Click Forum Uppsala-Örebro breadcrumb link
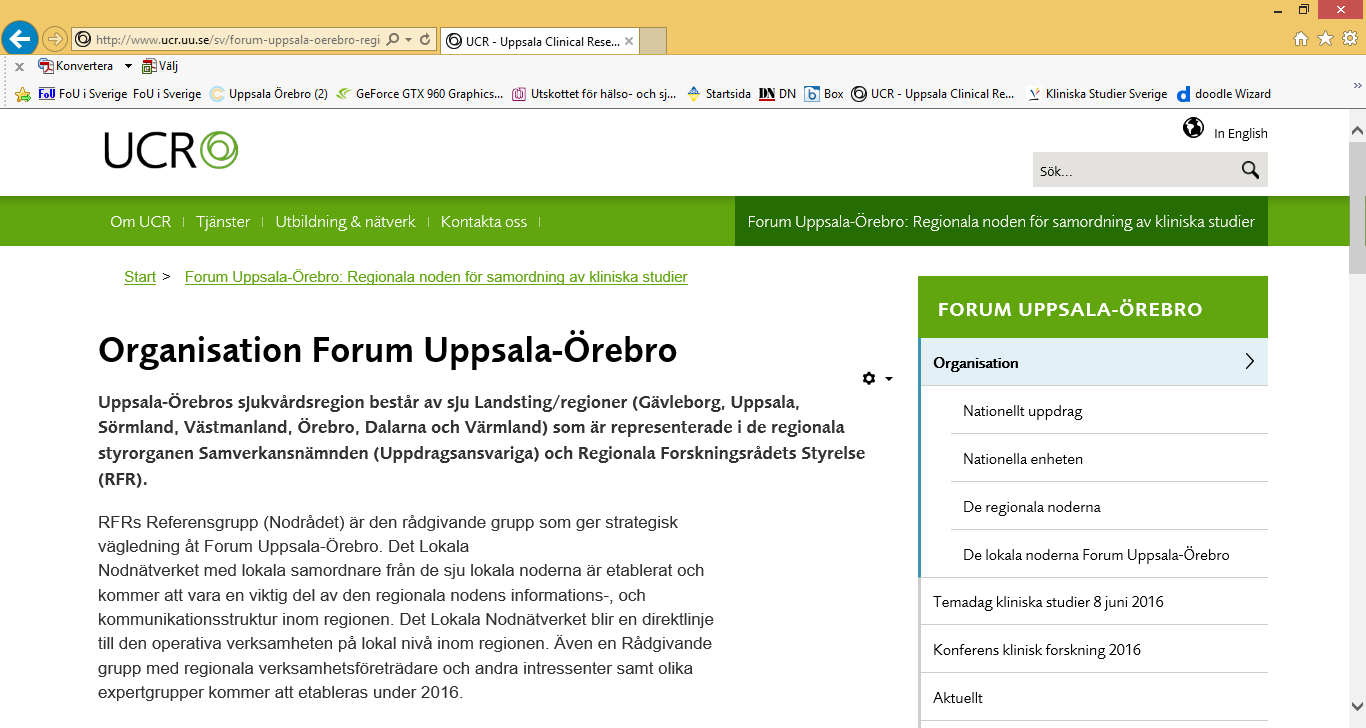This screenshot has height=728, width=1366. [436, 277]
